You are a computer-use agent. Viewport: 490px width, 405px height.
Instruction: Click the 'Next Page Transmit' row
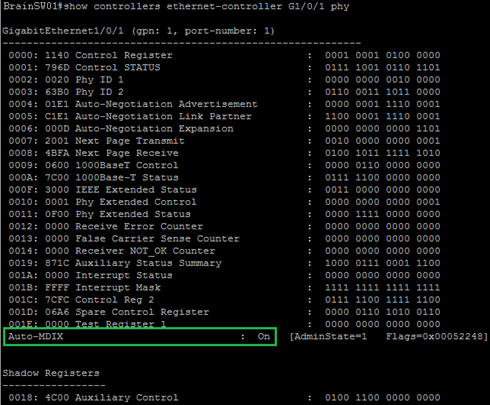click(x=224, y=141)
